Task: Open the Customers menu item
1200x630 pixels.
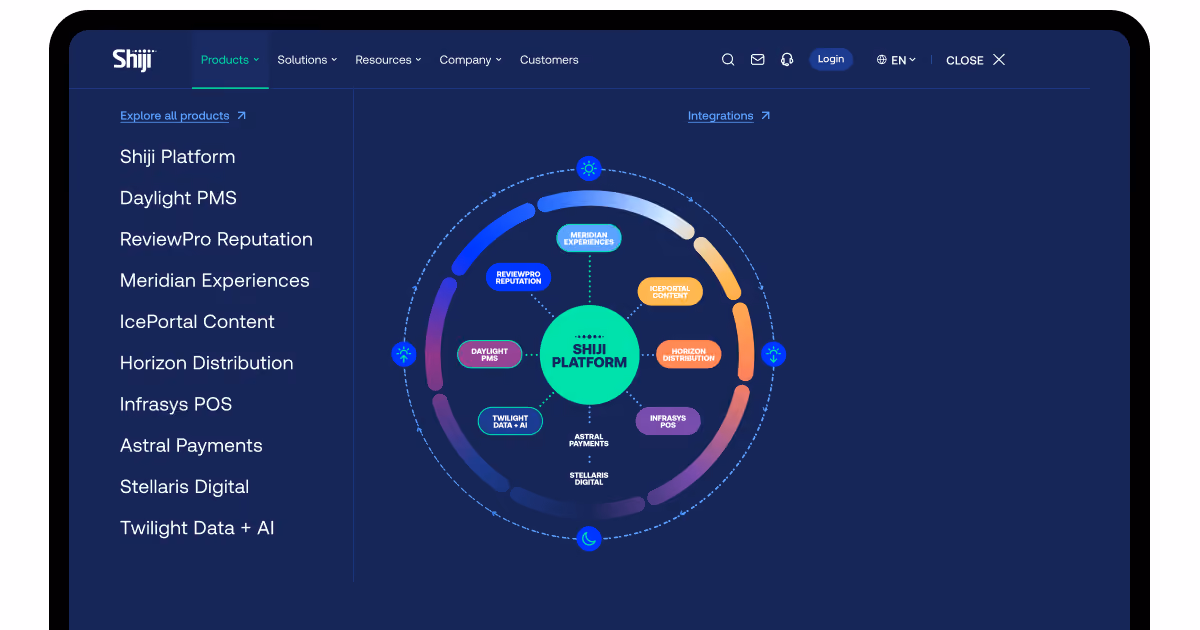Action: pyautogui.click(x=549, y=60)
